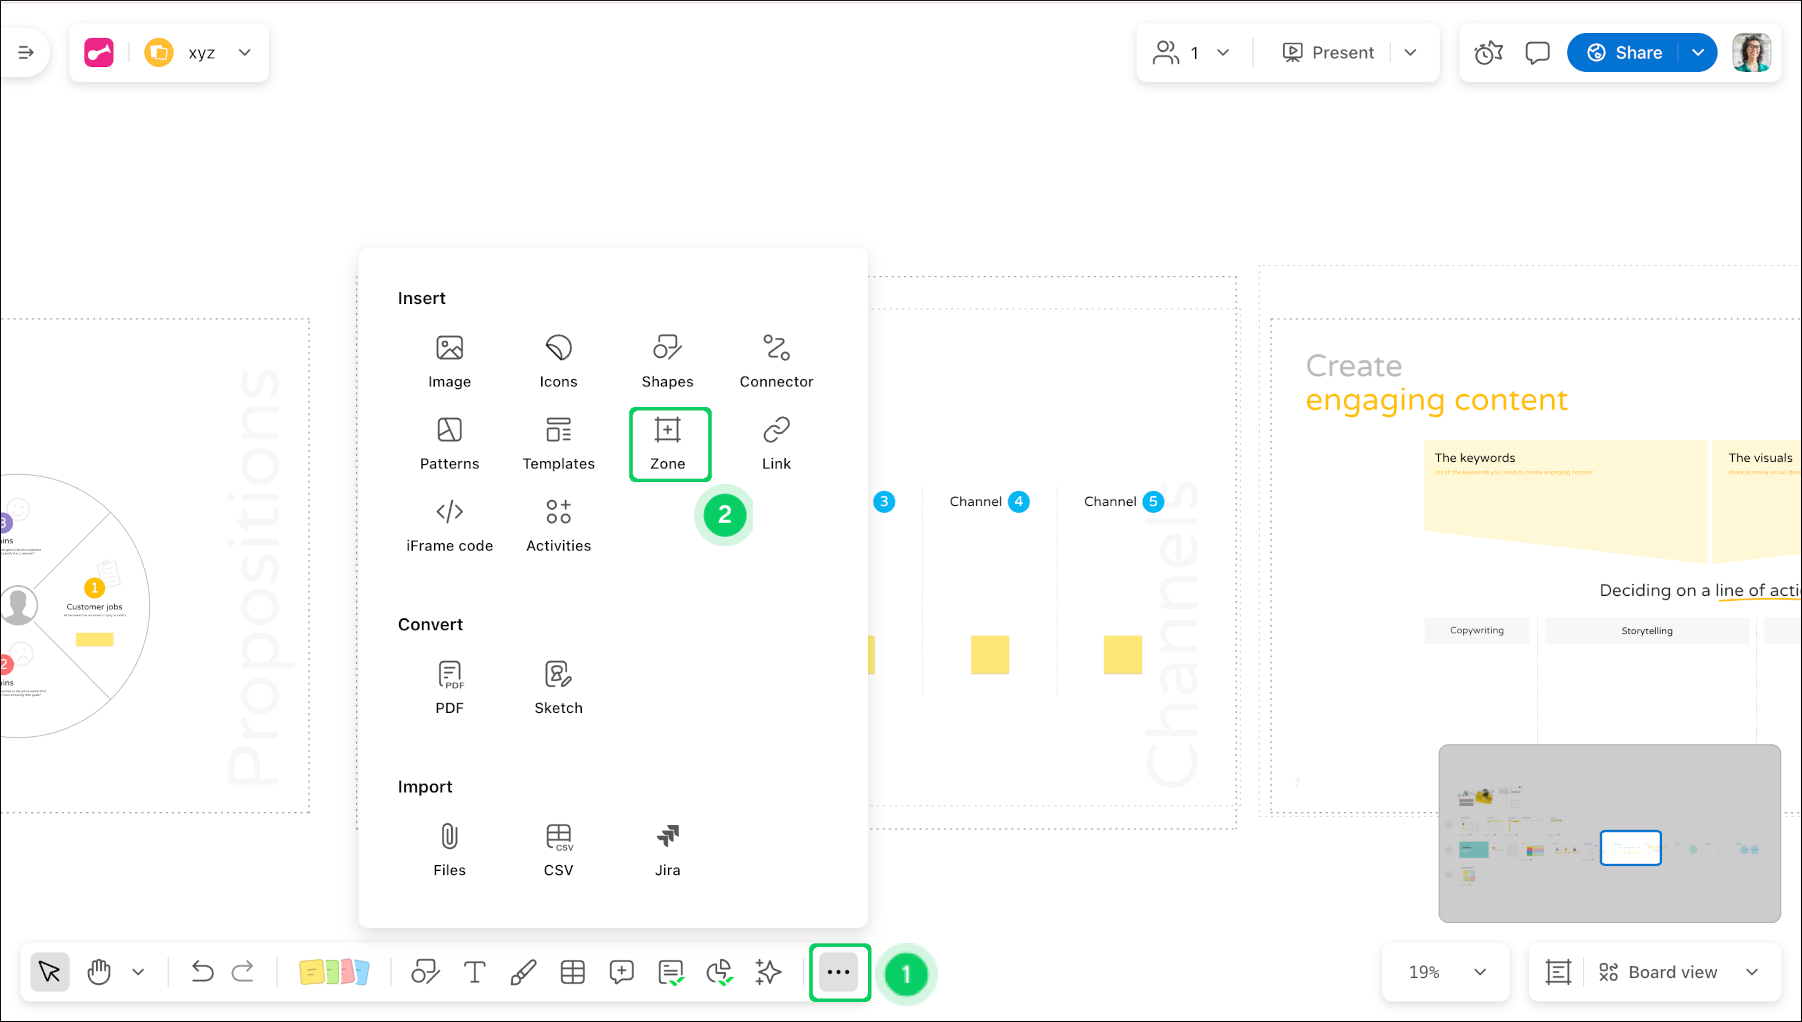The width and height of the screenshot is (1802, 1022).
Task: Open the Shapes insert option
Action: 667,361
